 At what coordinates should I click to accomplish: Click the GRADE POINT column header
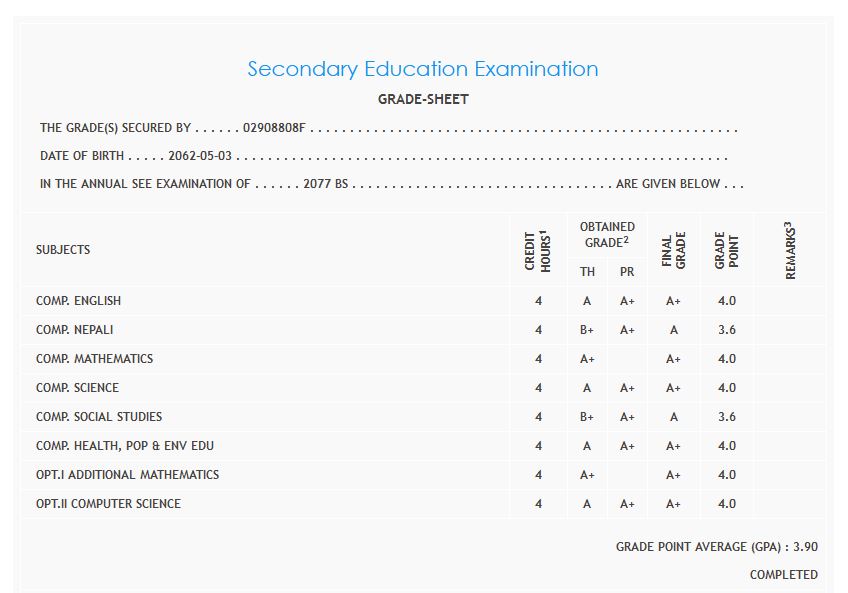click(x=726, y=250)
